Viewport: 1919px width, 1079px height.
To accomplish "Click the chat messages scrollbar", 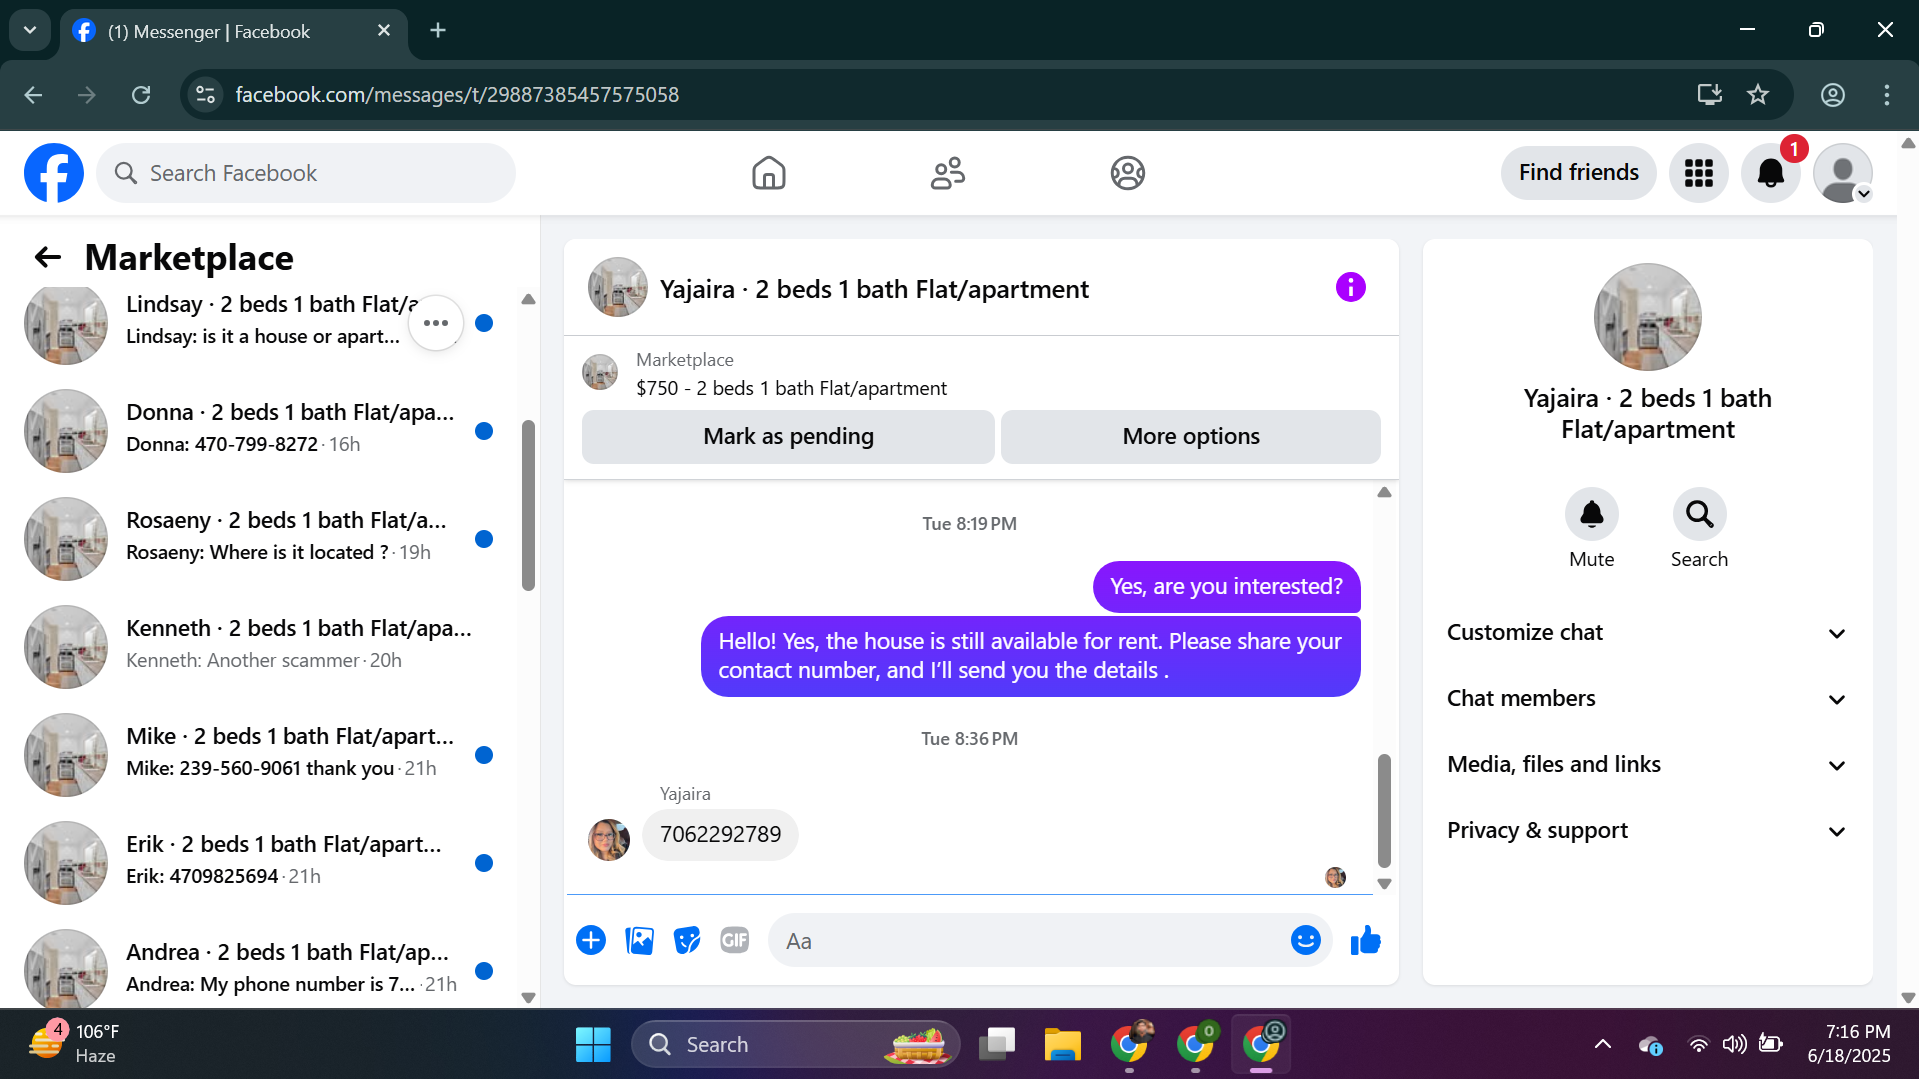I will click(x=1384, y=810).
